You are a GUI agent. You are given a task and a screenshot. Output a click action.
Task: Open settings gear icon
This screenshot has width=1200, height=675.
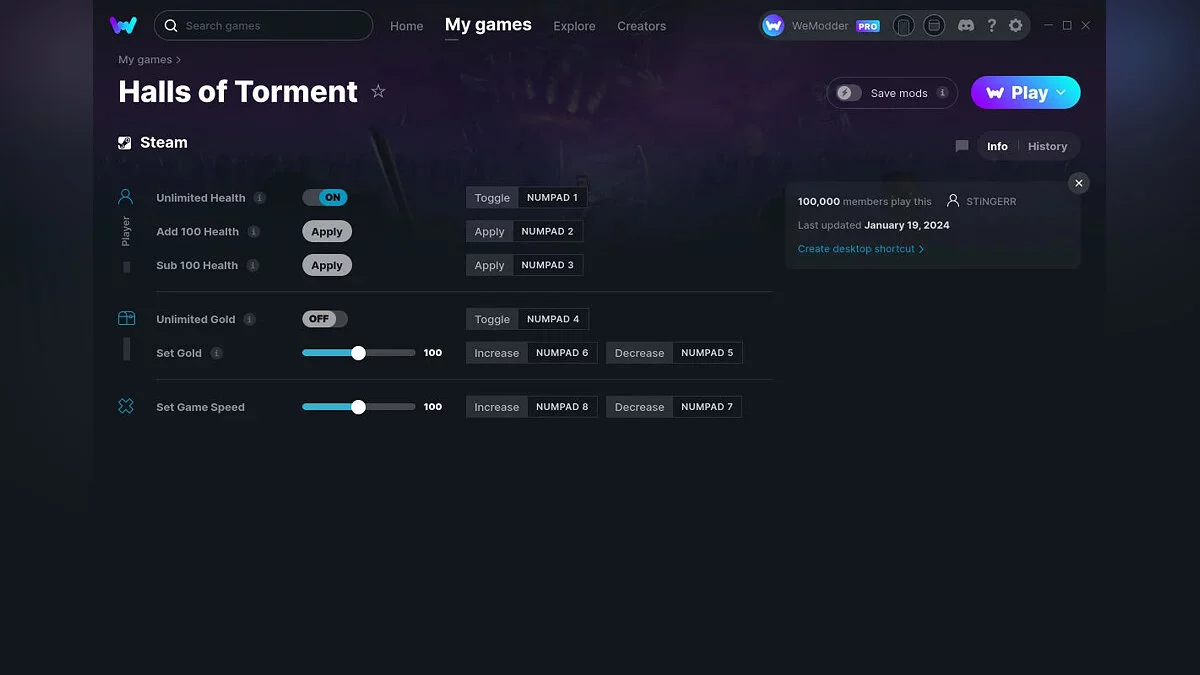click(1016, 26)
